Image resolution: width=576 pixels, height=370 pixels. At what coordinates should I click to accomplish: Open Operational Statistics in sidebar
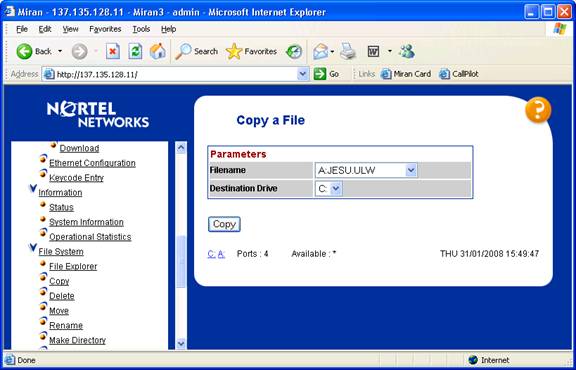point(90,237)
